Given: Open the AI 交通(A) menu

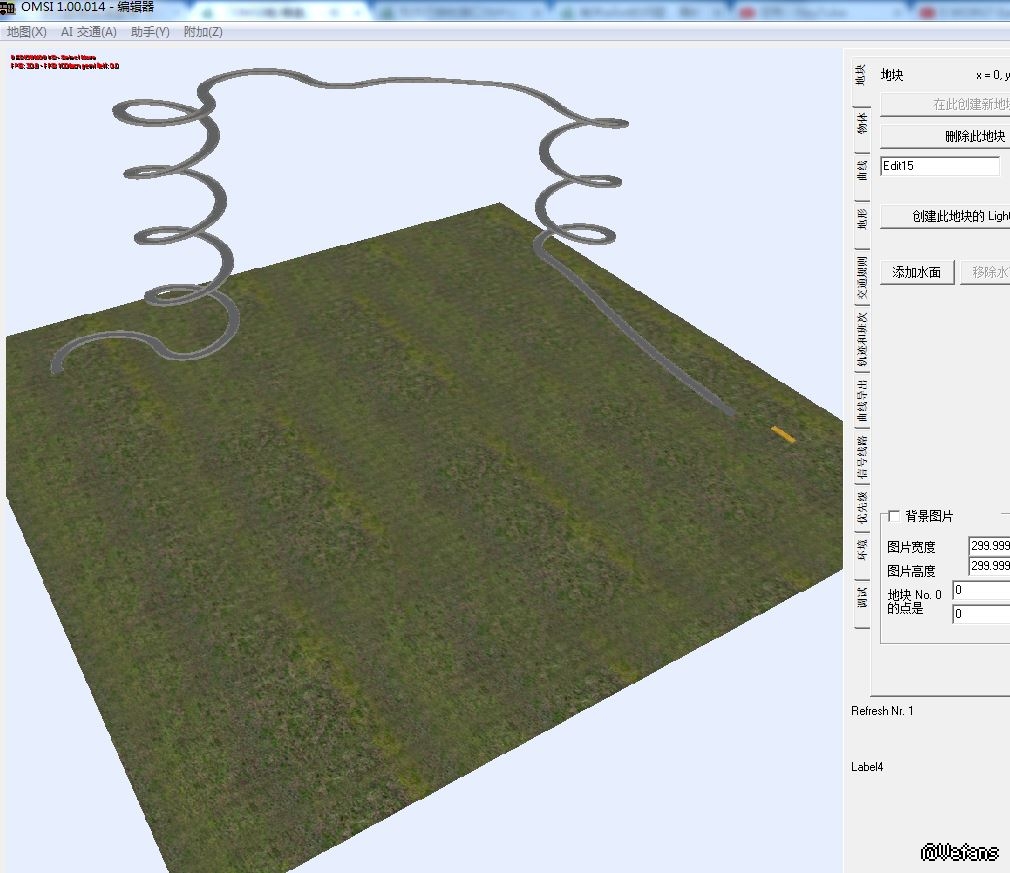Looking at the screenshot, I should (89, 32).
